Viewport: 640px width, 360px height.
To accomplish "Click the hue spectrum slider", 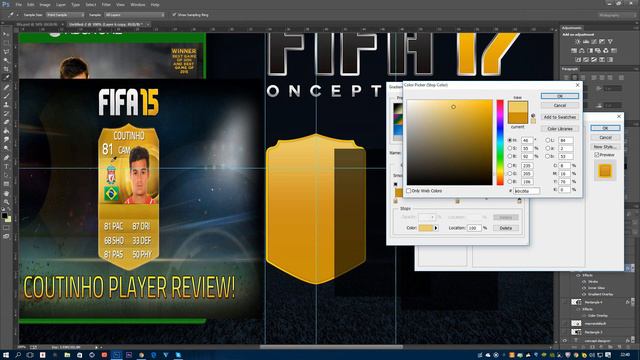I will [x=500, y=142].
